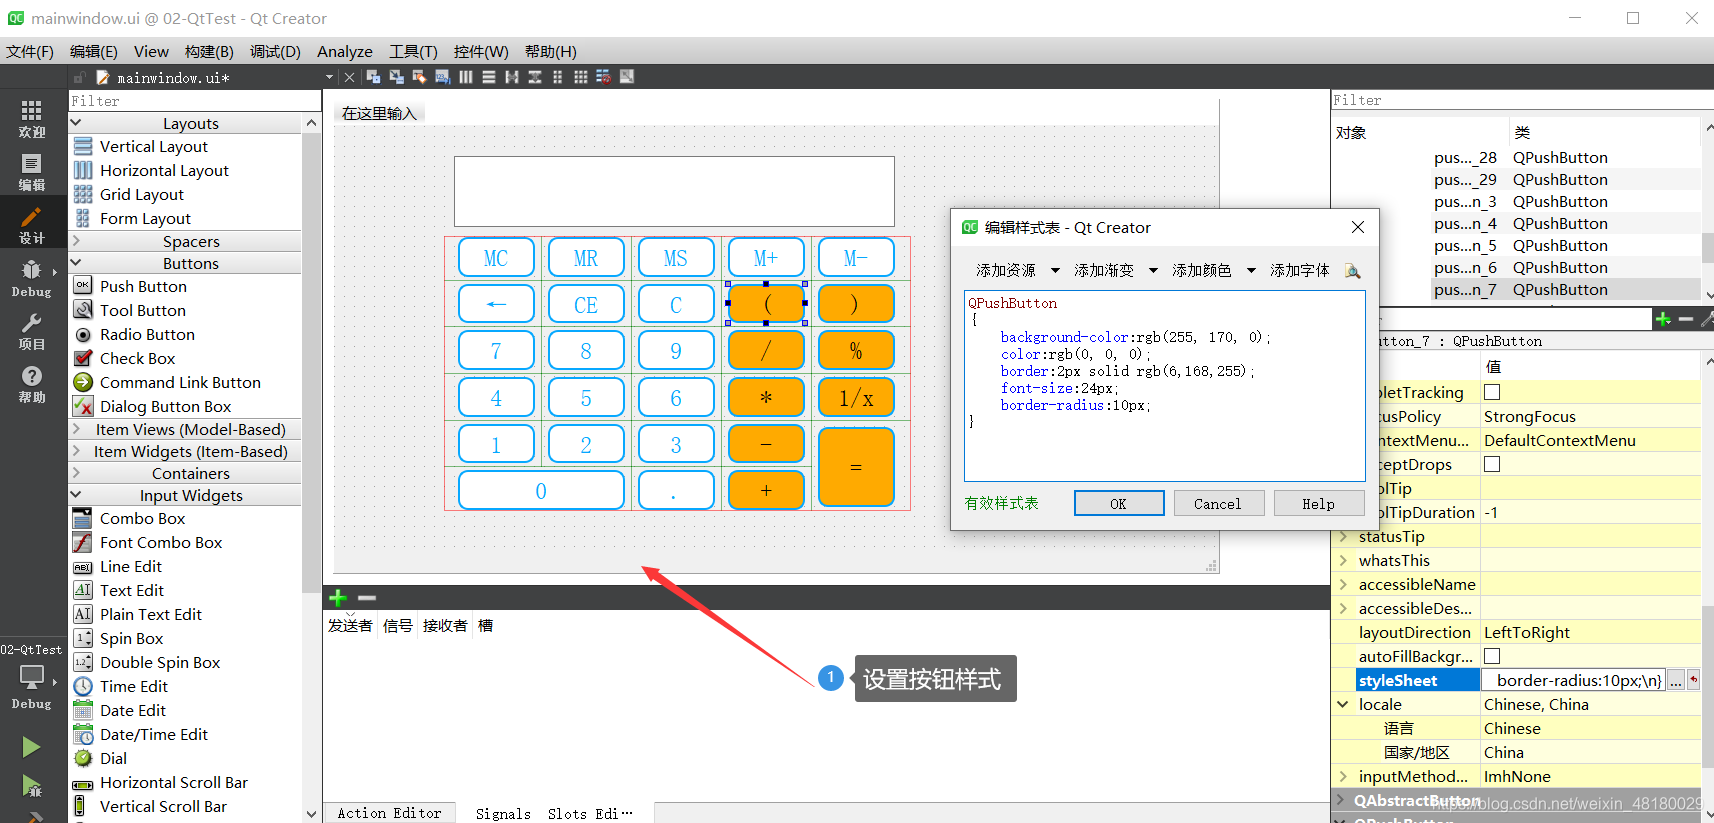
Task: Open the 工具(T) menu
Action: pyautogui.click(x=413, y=51)
